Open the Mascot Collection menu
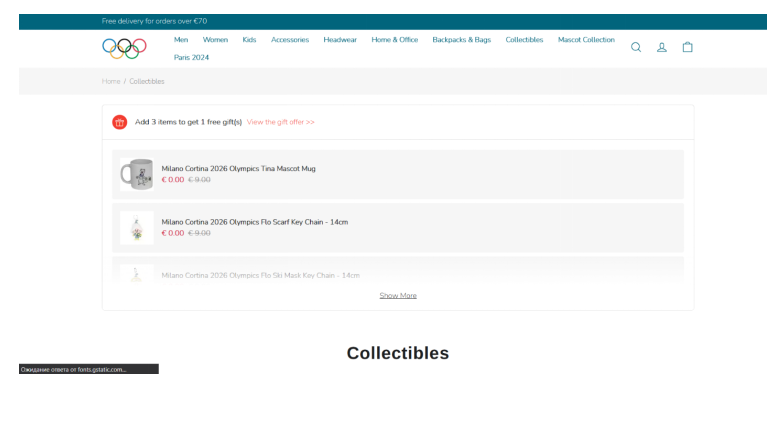The height and width of the screenshot is (440, 783). click(586, 40)
